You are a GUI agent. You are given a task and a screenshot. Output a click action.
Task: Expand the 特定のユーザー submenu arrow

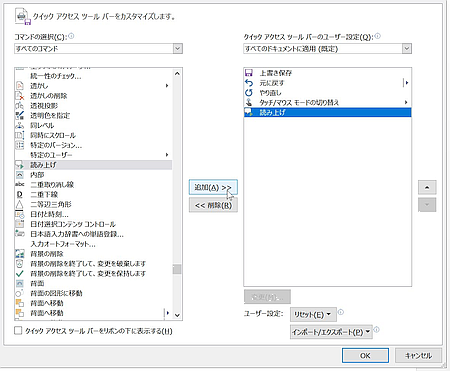coord(167,155)
